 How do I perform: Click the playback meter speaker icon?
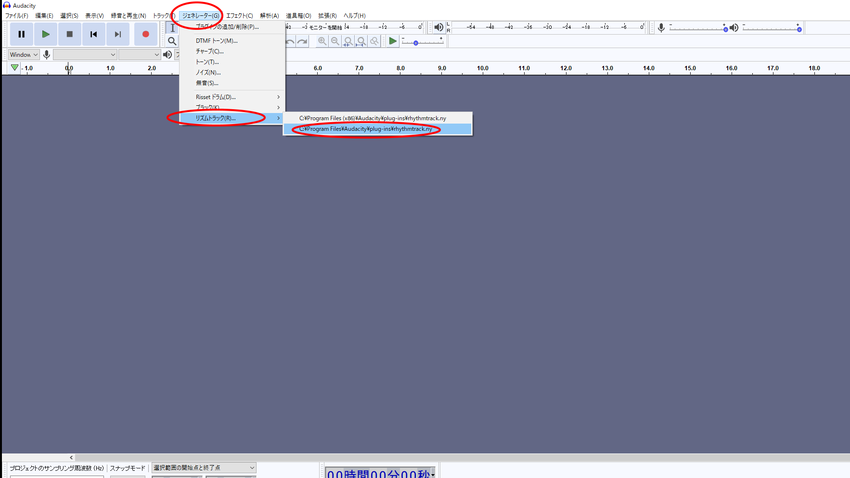(x=439, y=27)
